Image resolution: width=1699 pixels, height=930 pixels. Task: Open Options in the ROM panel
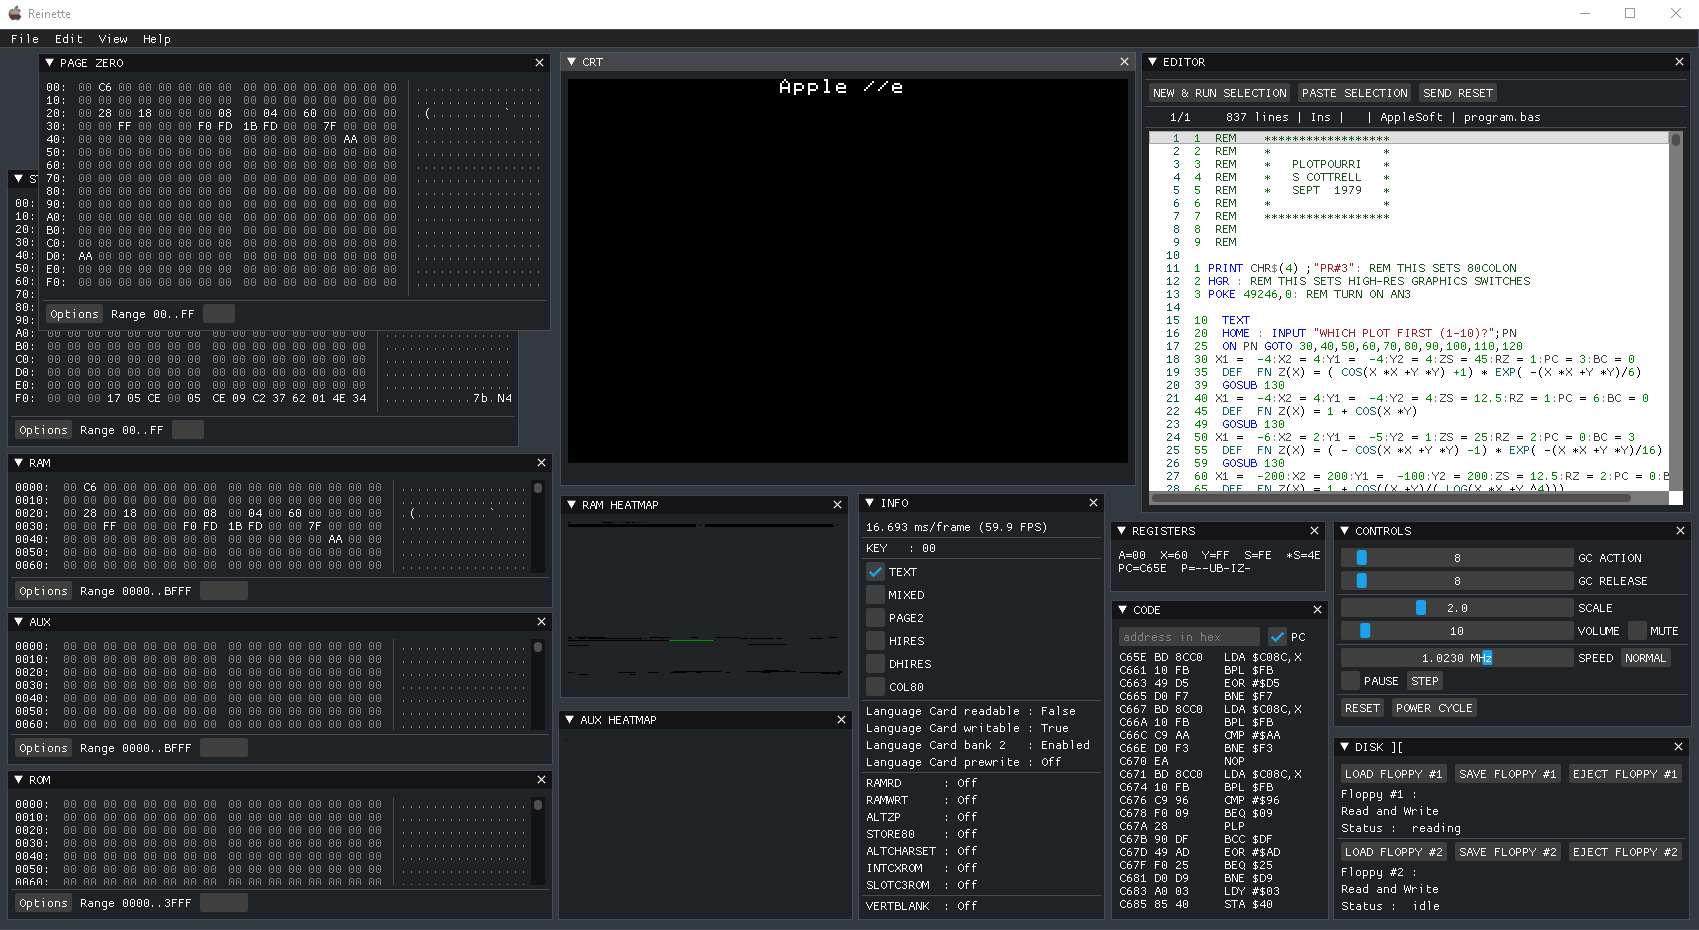pos(43,903)
